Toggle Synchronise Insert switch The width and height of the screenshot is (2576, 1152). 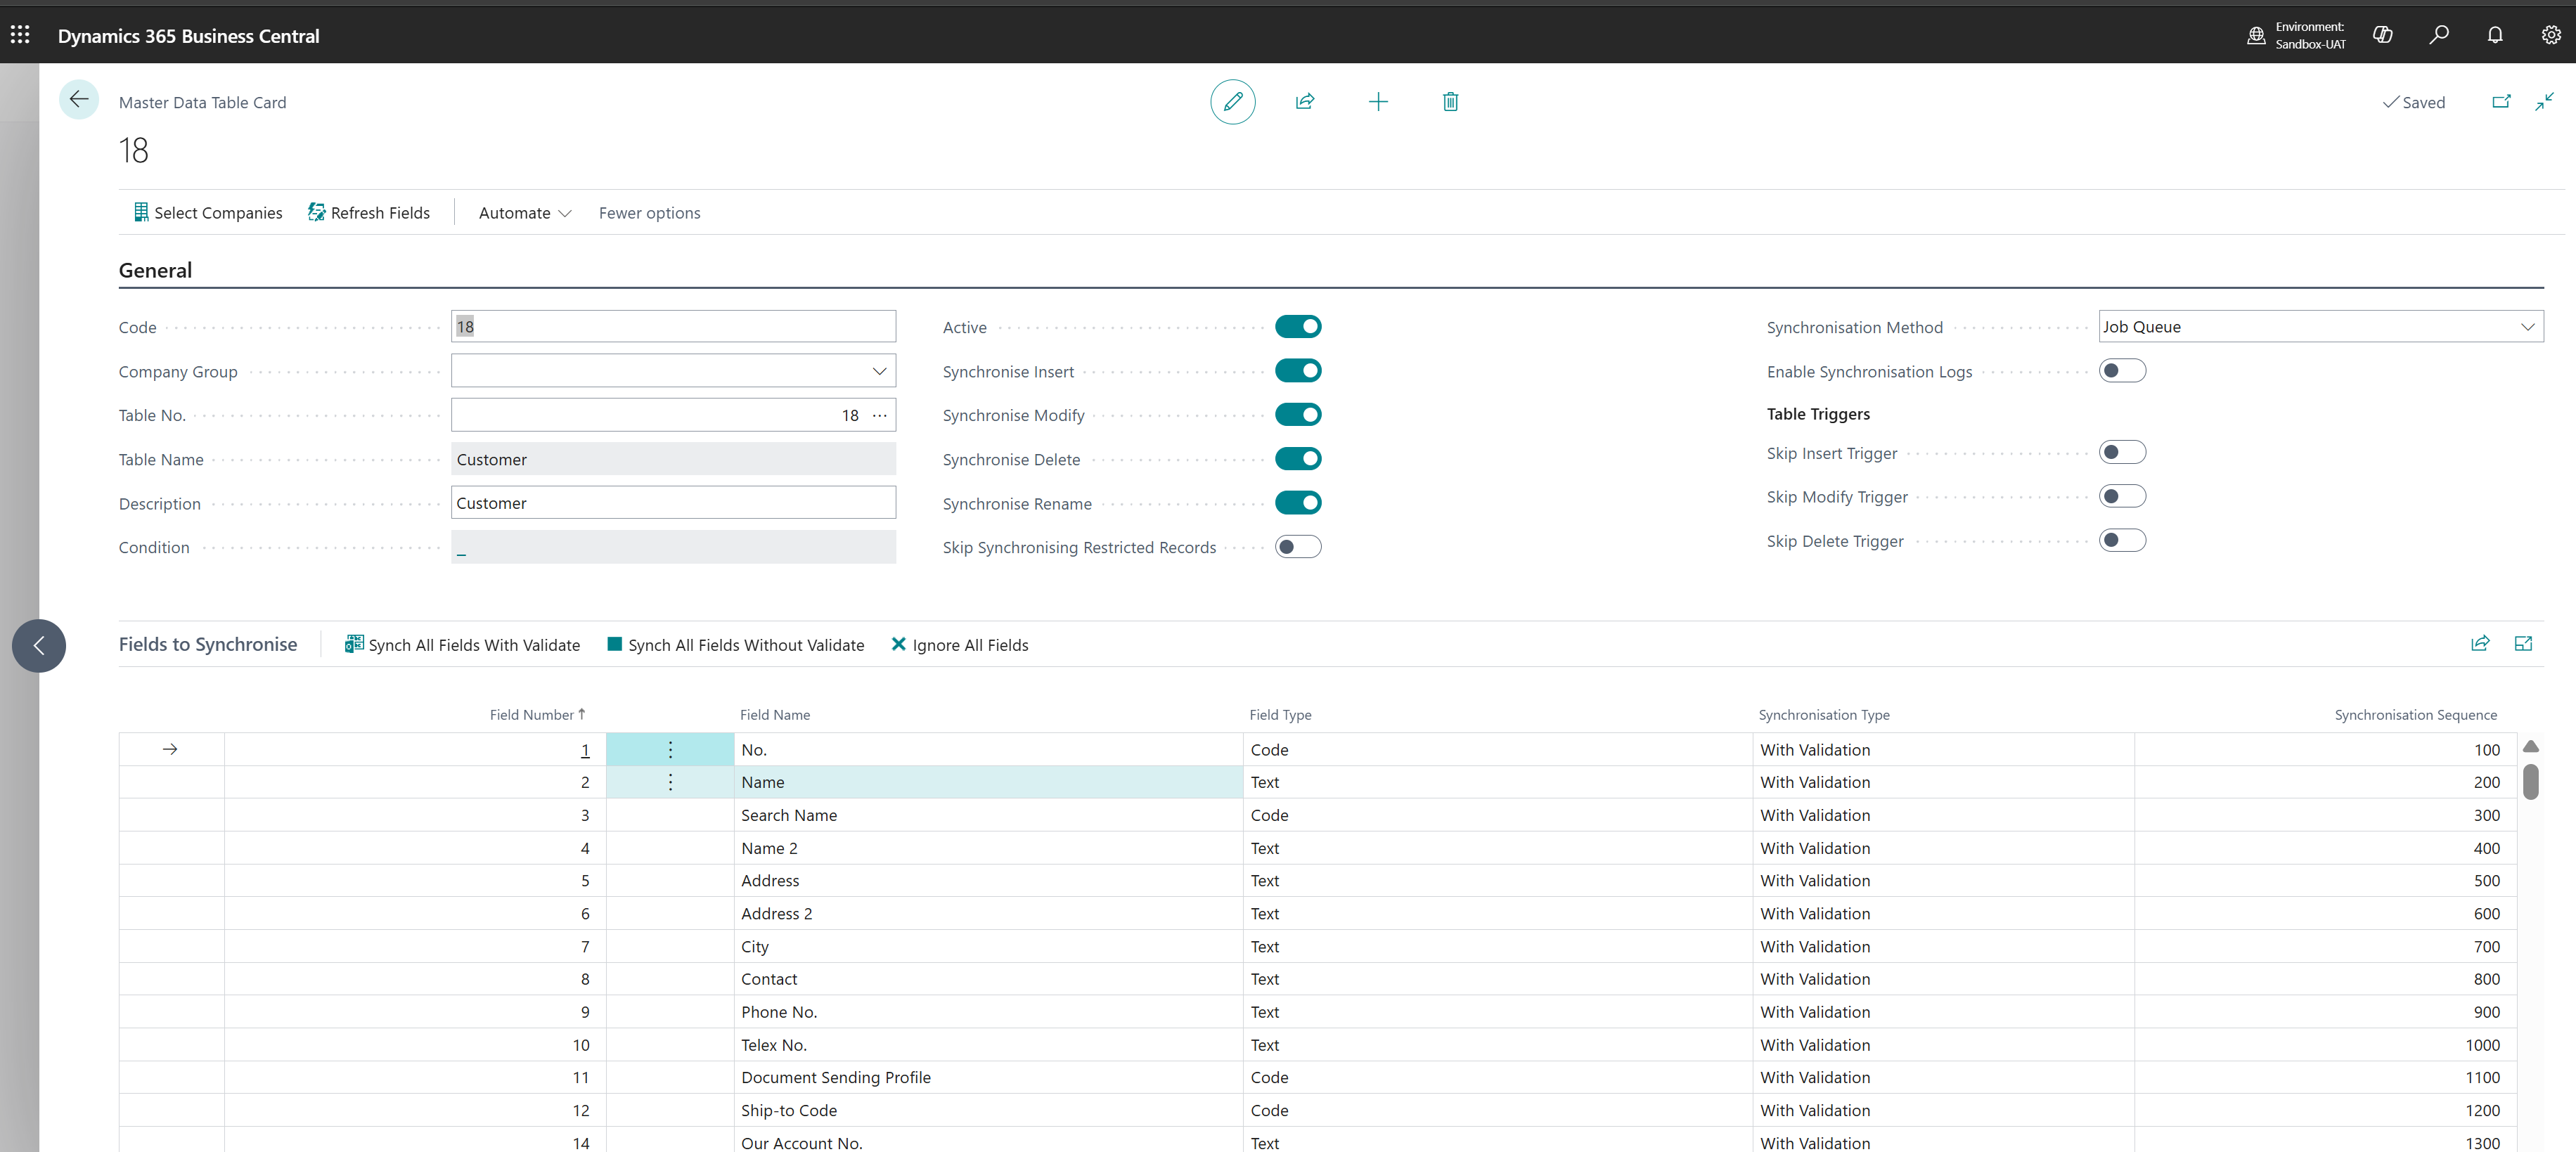tap(1298, 371)
